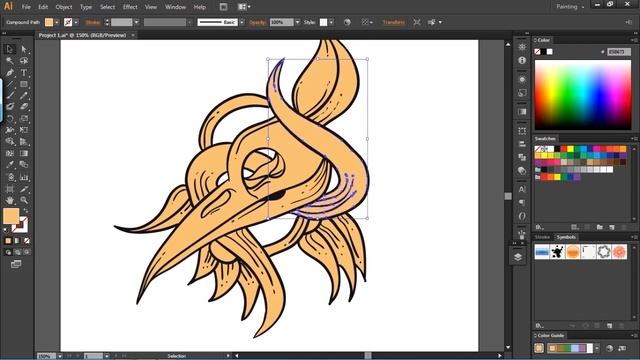This screenshot has height=360, width=640.
Task: Select the Blob Brush tool
Action: point(10,107)
